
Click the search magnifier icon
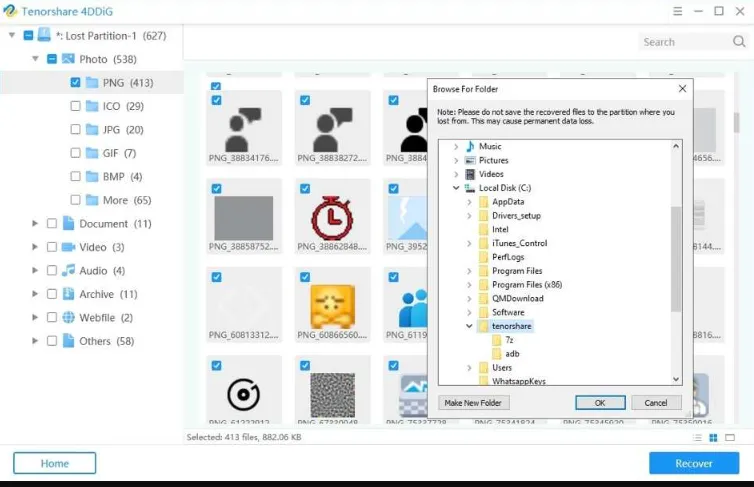739,42
